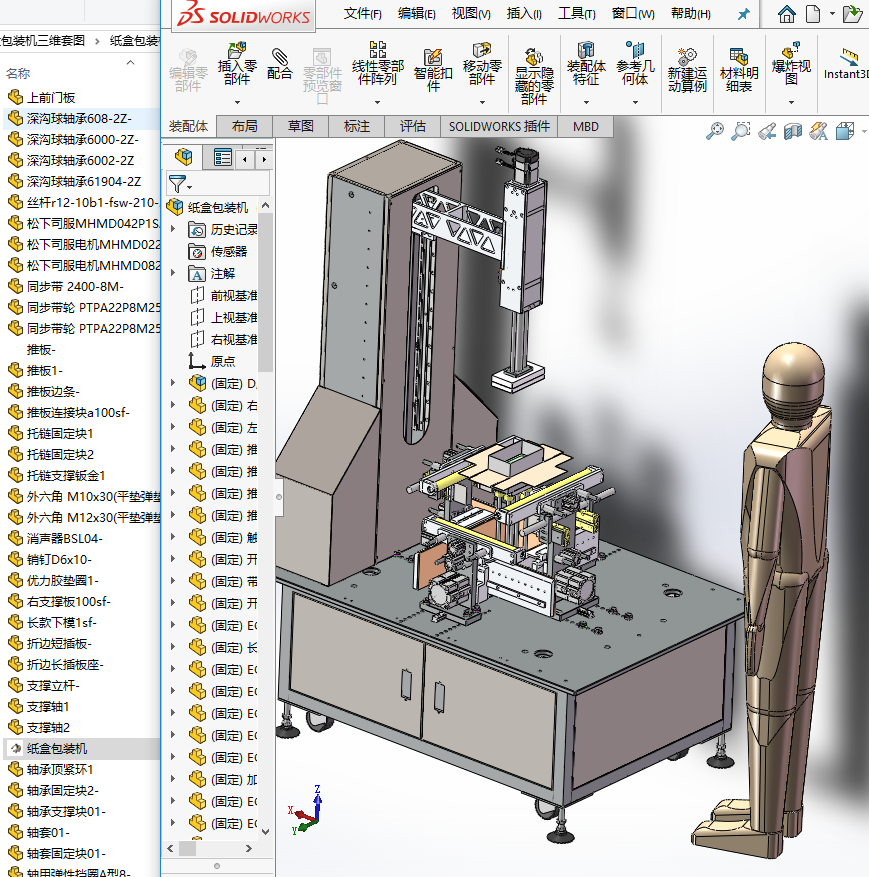Open dropdown arrow under Insert Components
This screenshot has height=877, width=869.
coord(237,102)
